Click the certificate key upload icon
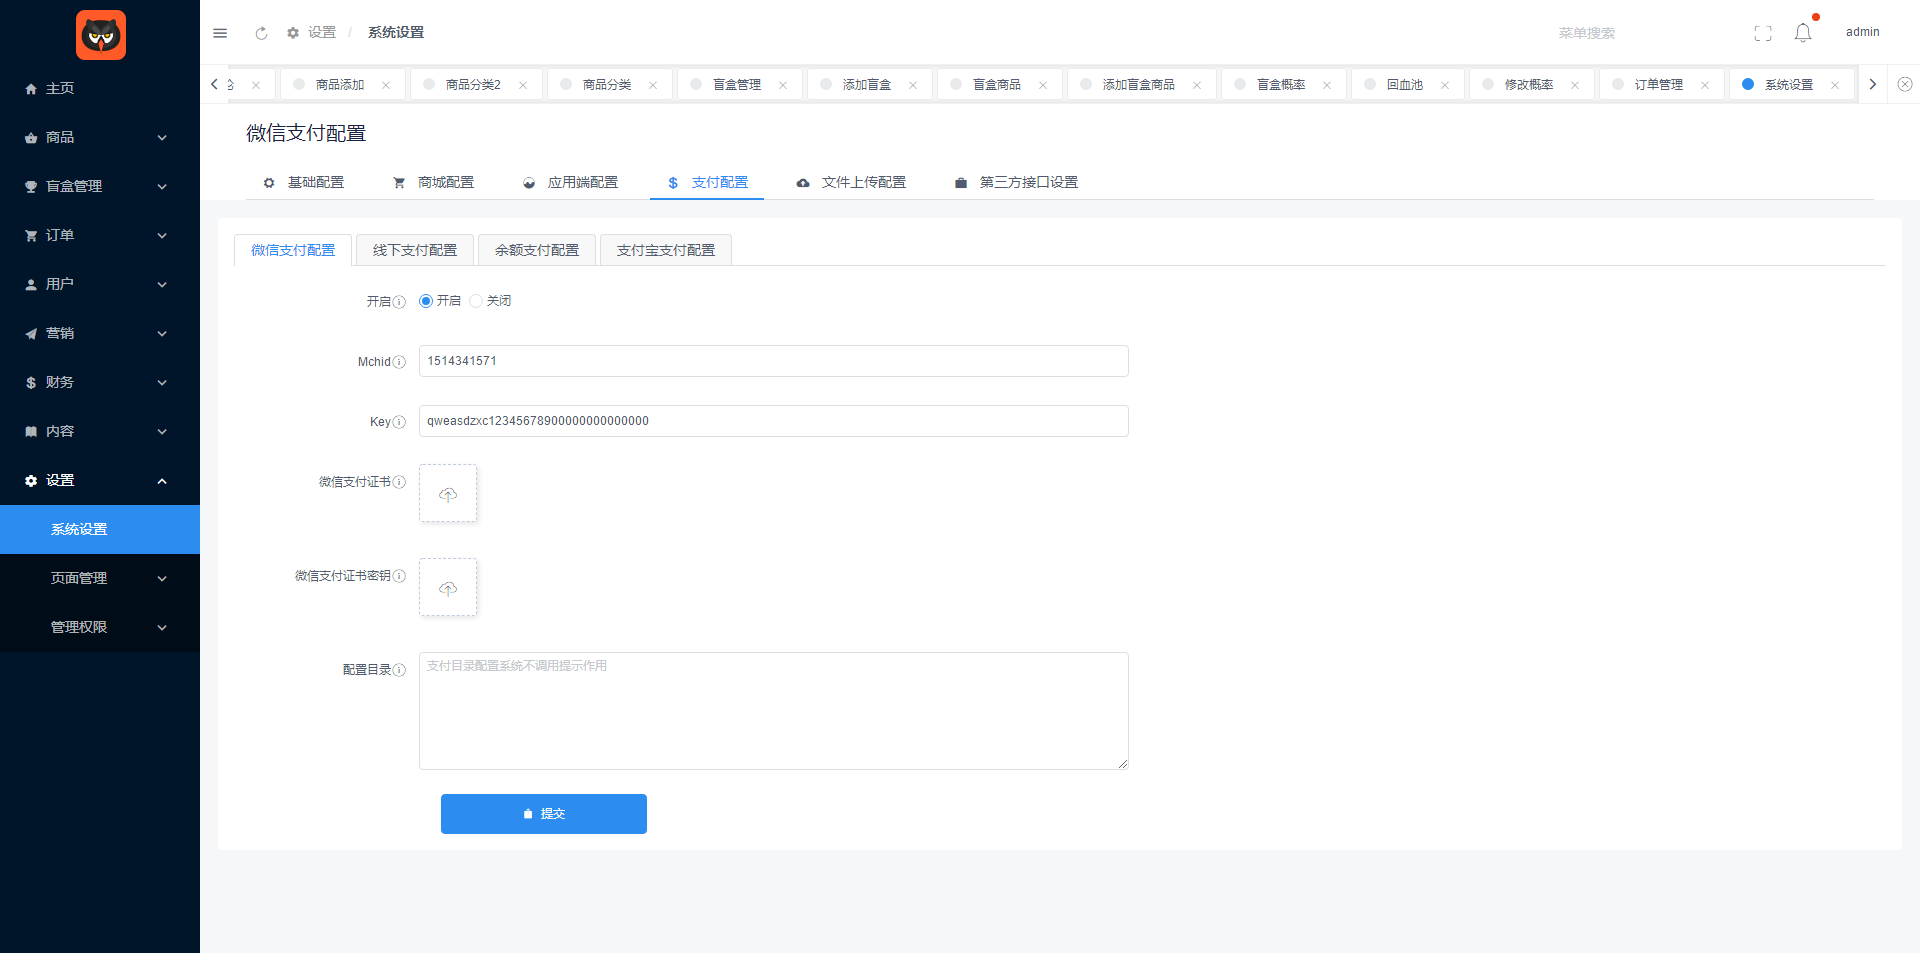The width and height of the screenshot is (1920, 953). [448, 588]
